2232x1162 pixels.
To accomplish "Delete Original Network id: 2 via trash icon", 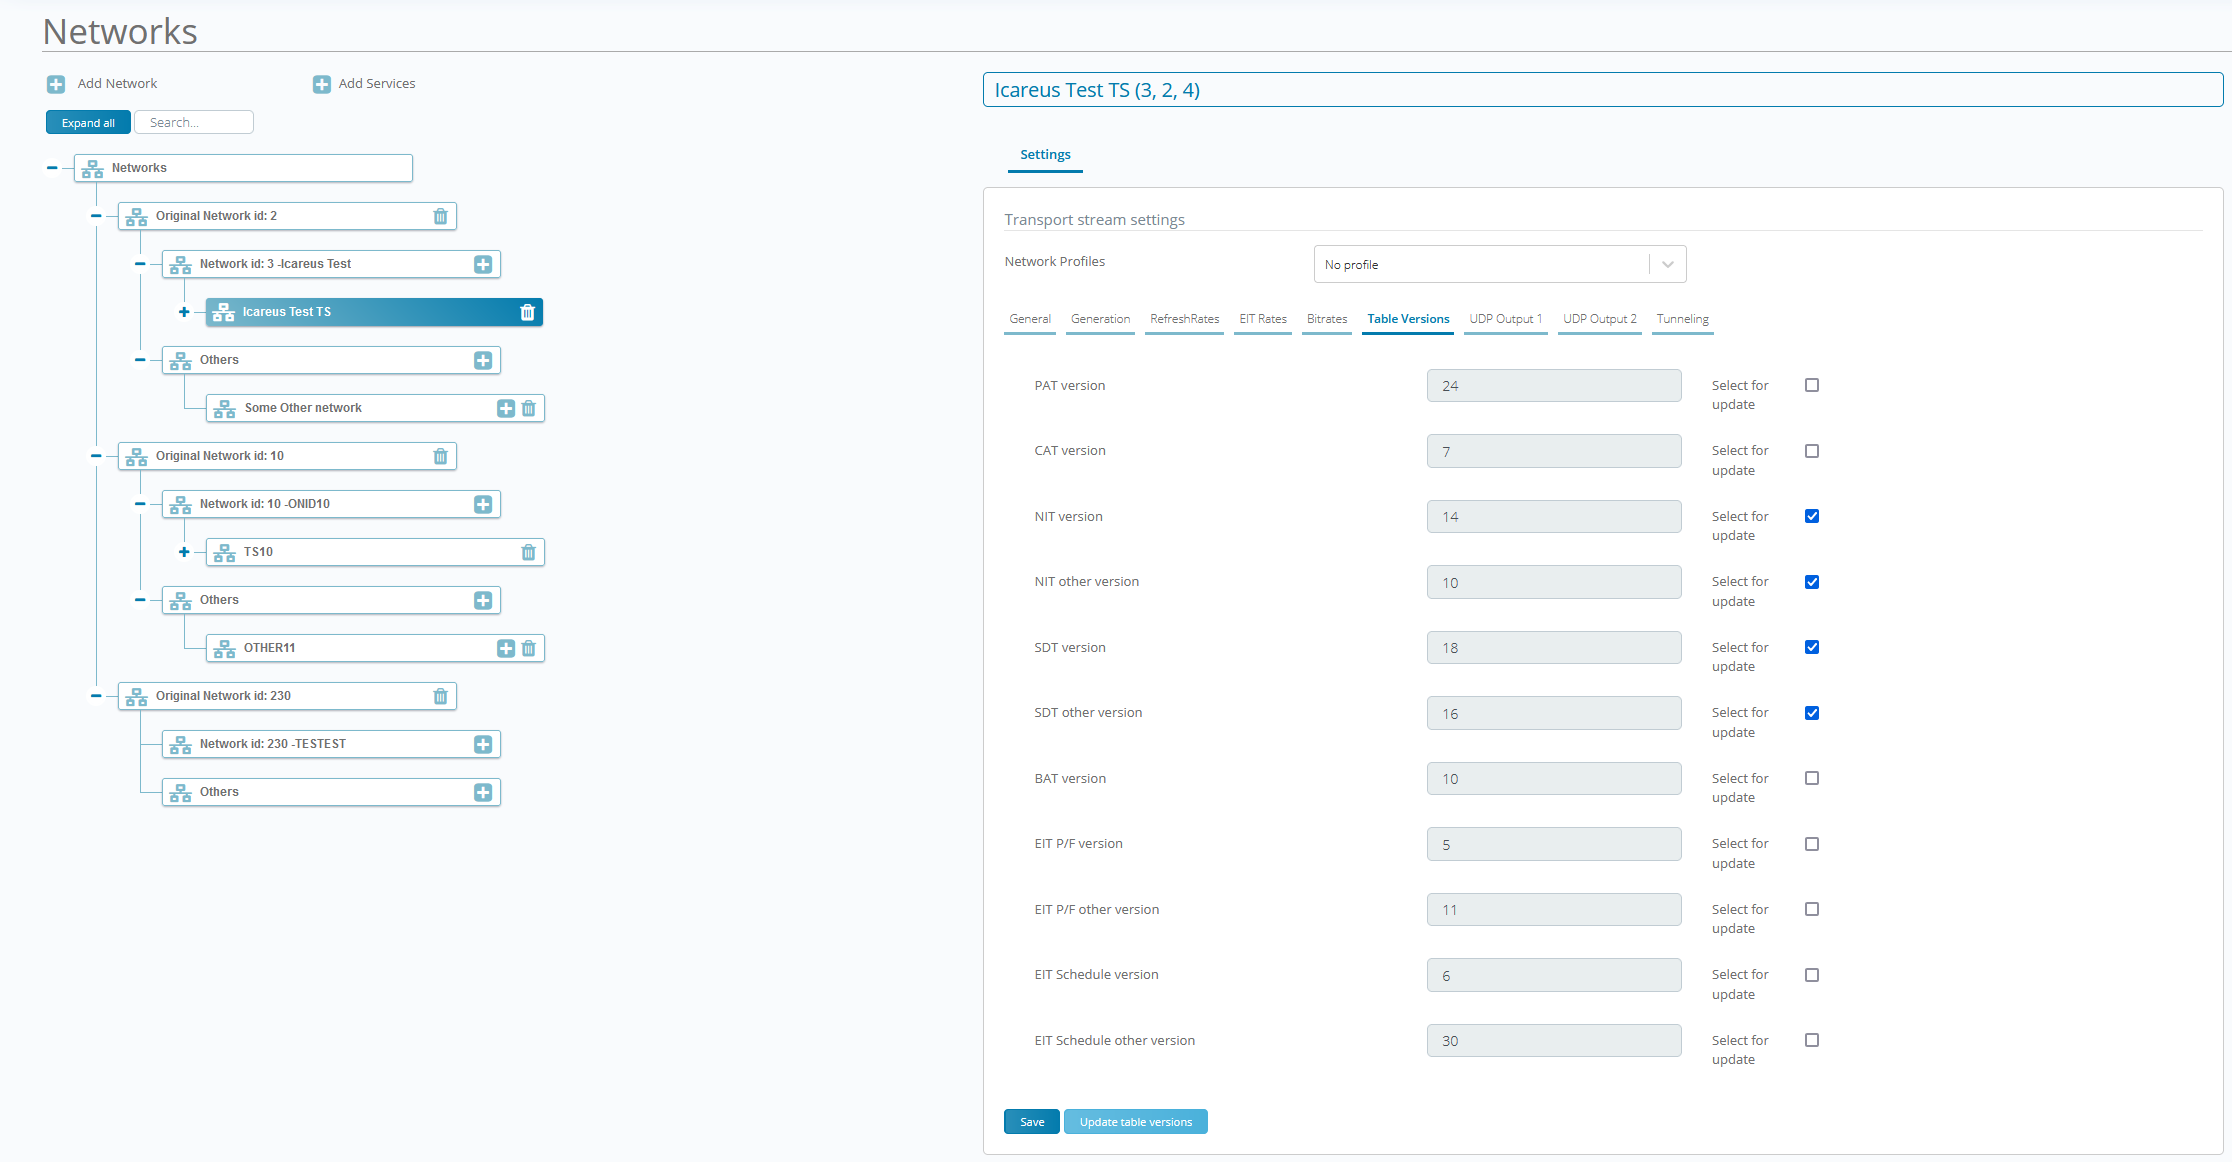I will (x=440, y=216).
